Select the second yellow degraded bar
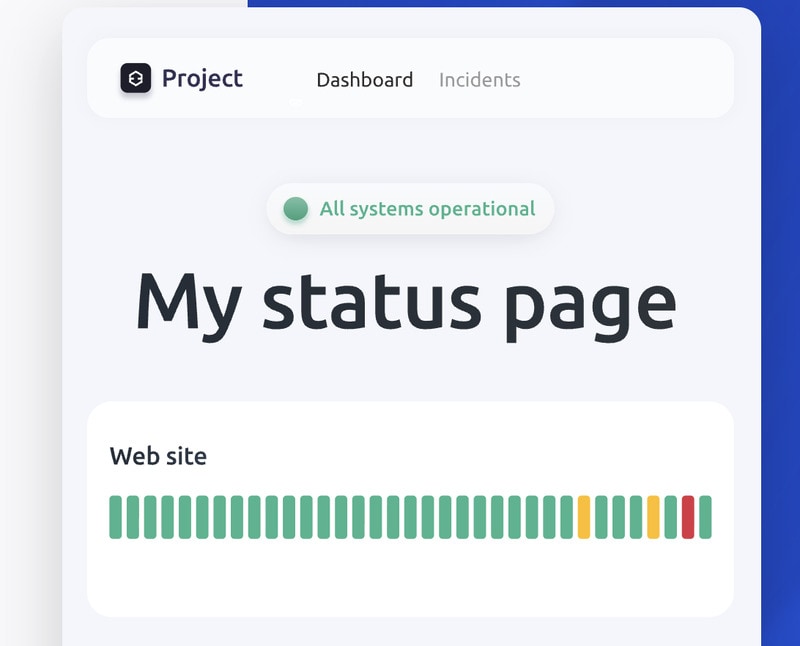800x646 pixels. 653,517
